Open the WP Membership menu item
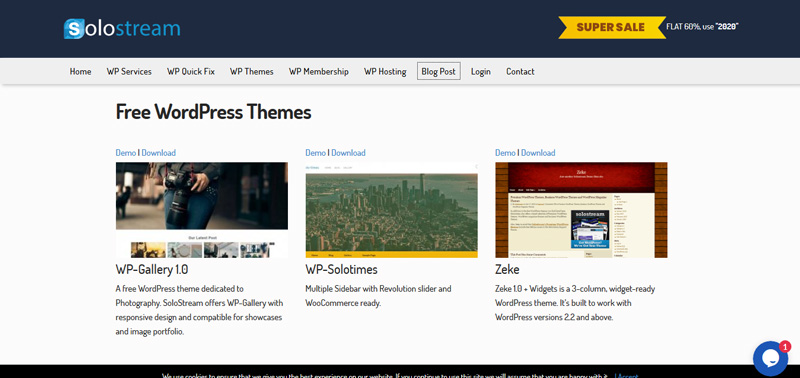800x378 pixels. (x=319, y=71)
